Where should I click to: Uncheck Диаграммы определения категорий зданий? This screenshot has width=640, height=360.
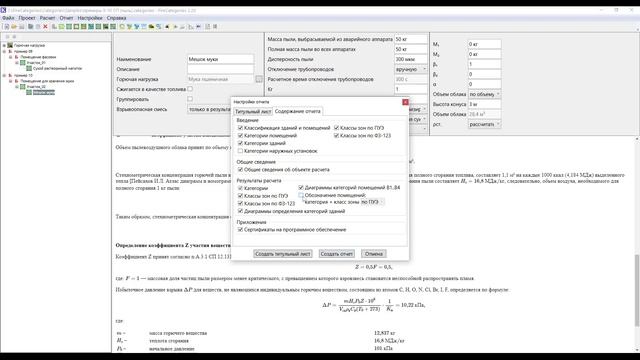tap(240, 211)
